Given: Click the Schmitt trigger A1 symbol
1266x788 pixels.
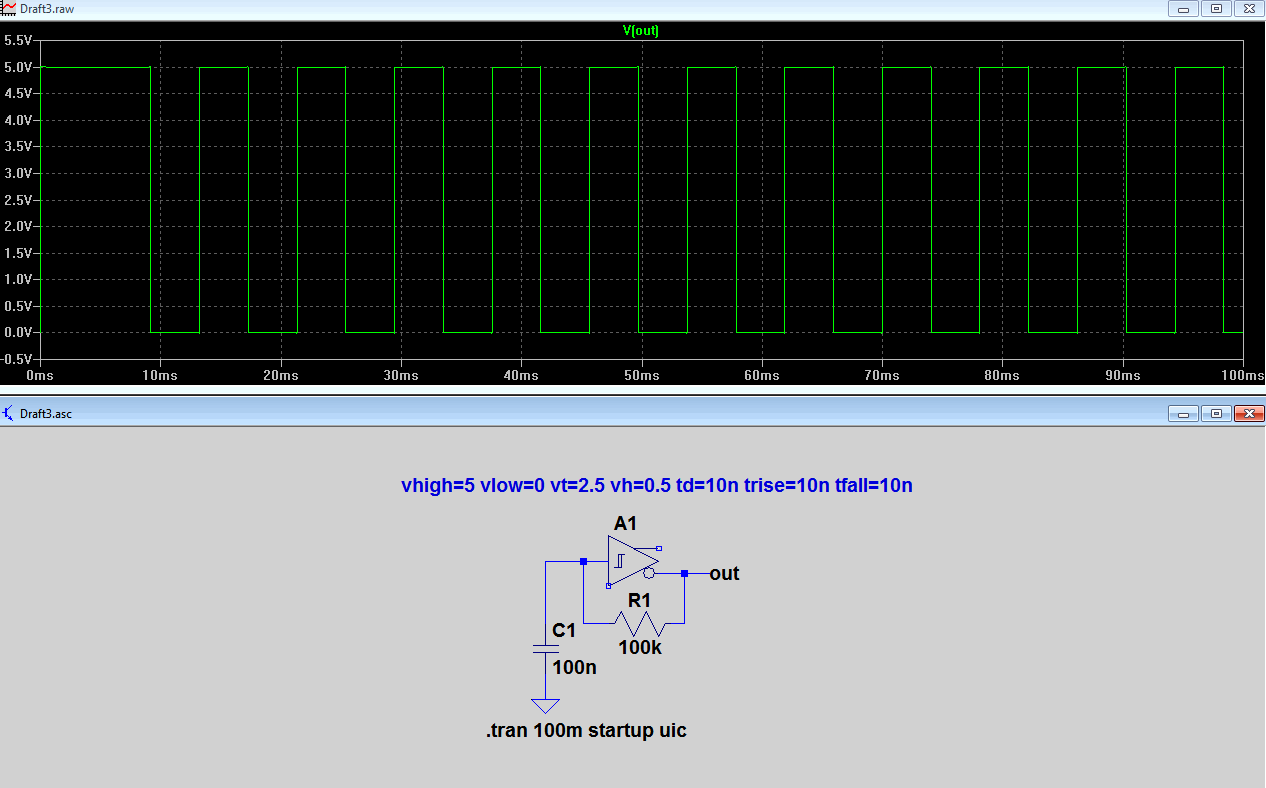Looking at the screenshot, I should [632, 561].
